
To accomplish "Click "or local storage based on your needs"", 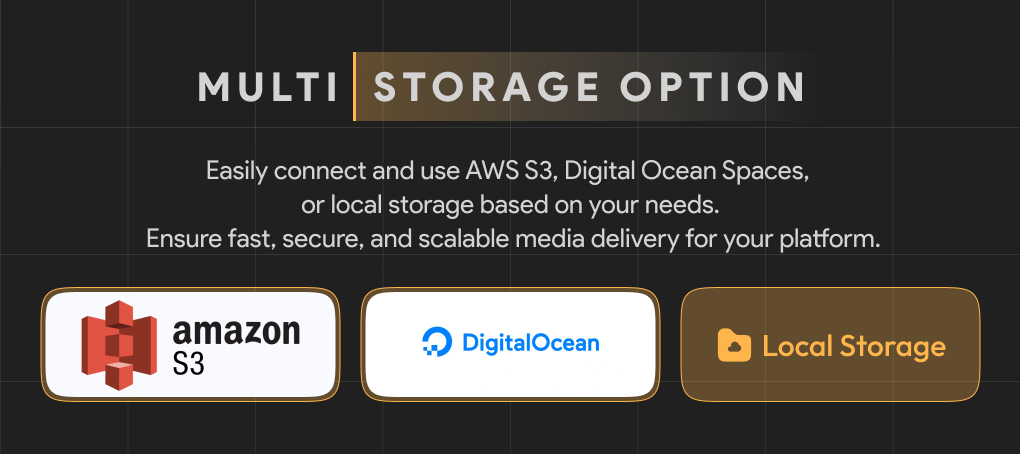I will click(x=510, y=205).
